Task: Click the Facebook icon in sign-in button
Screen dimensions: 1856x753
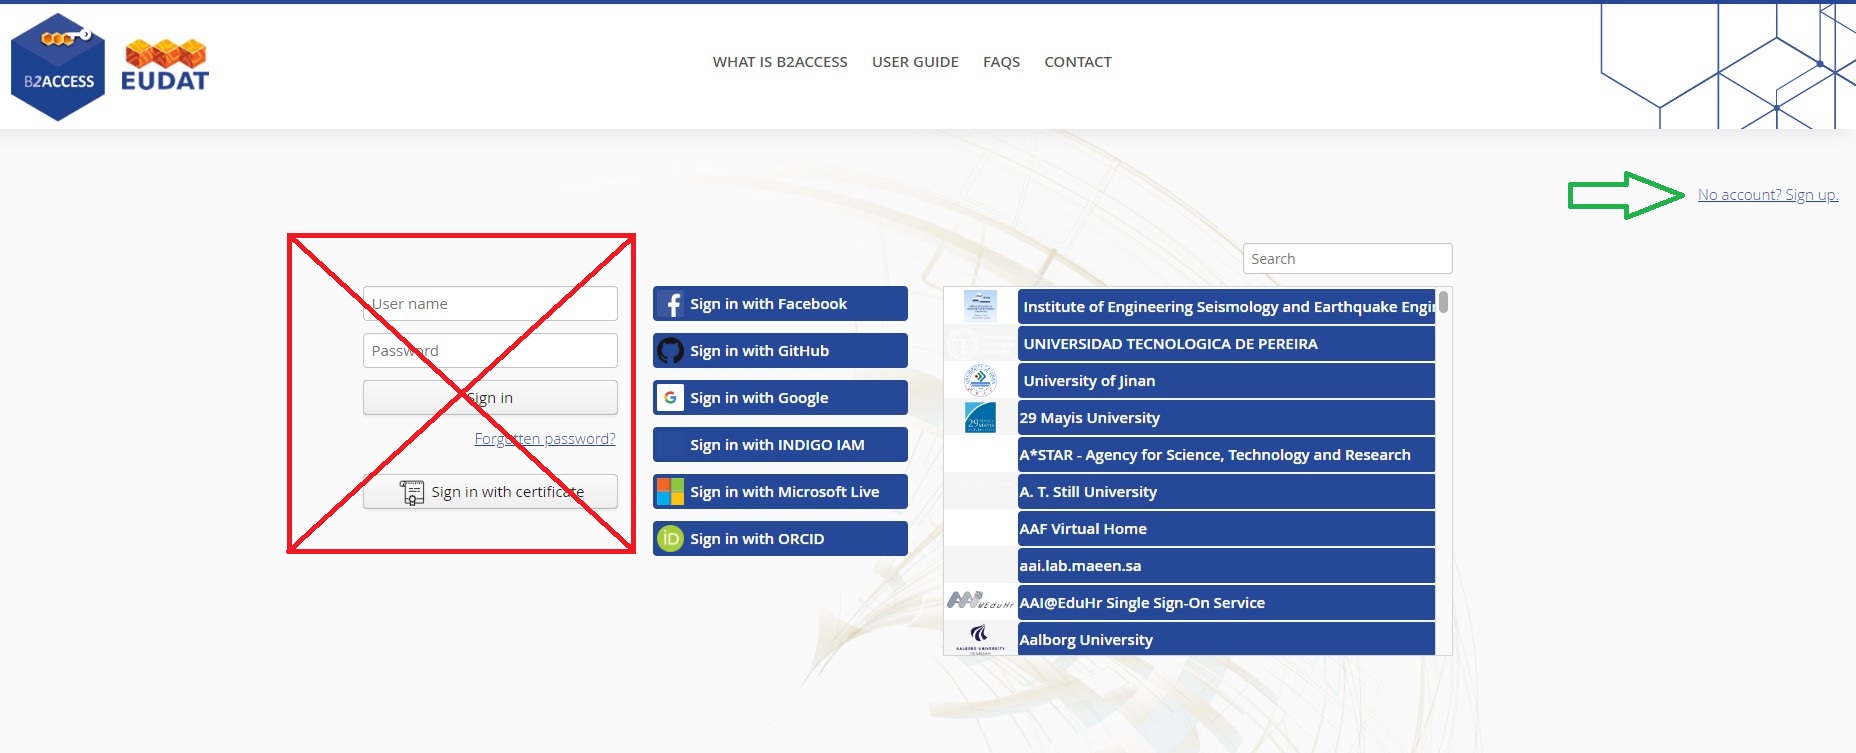Action: point(672,304)
